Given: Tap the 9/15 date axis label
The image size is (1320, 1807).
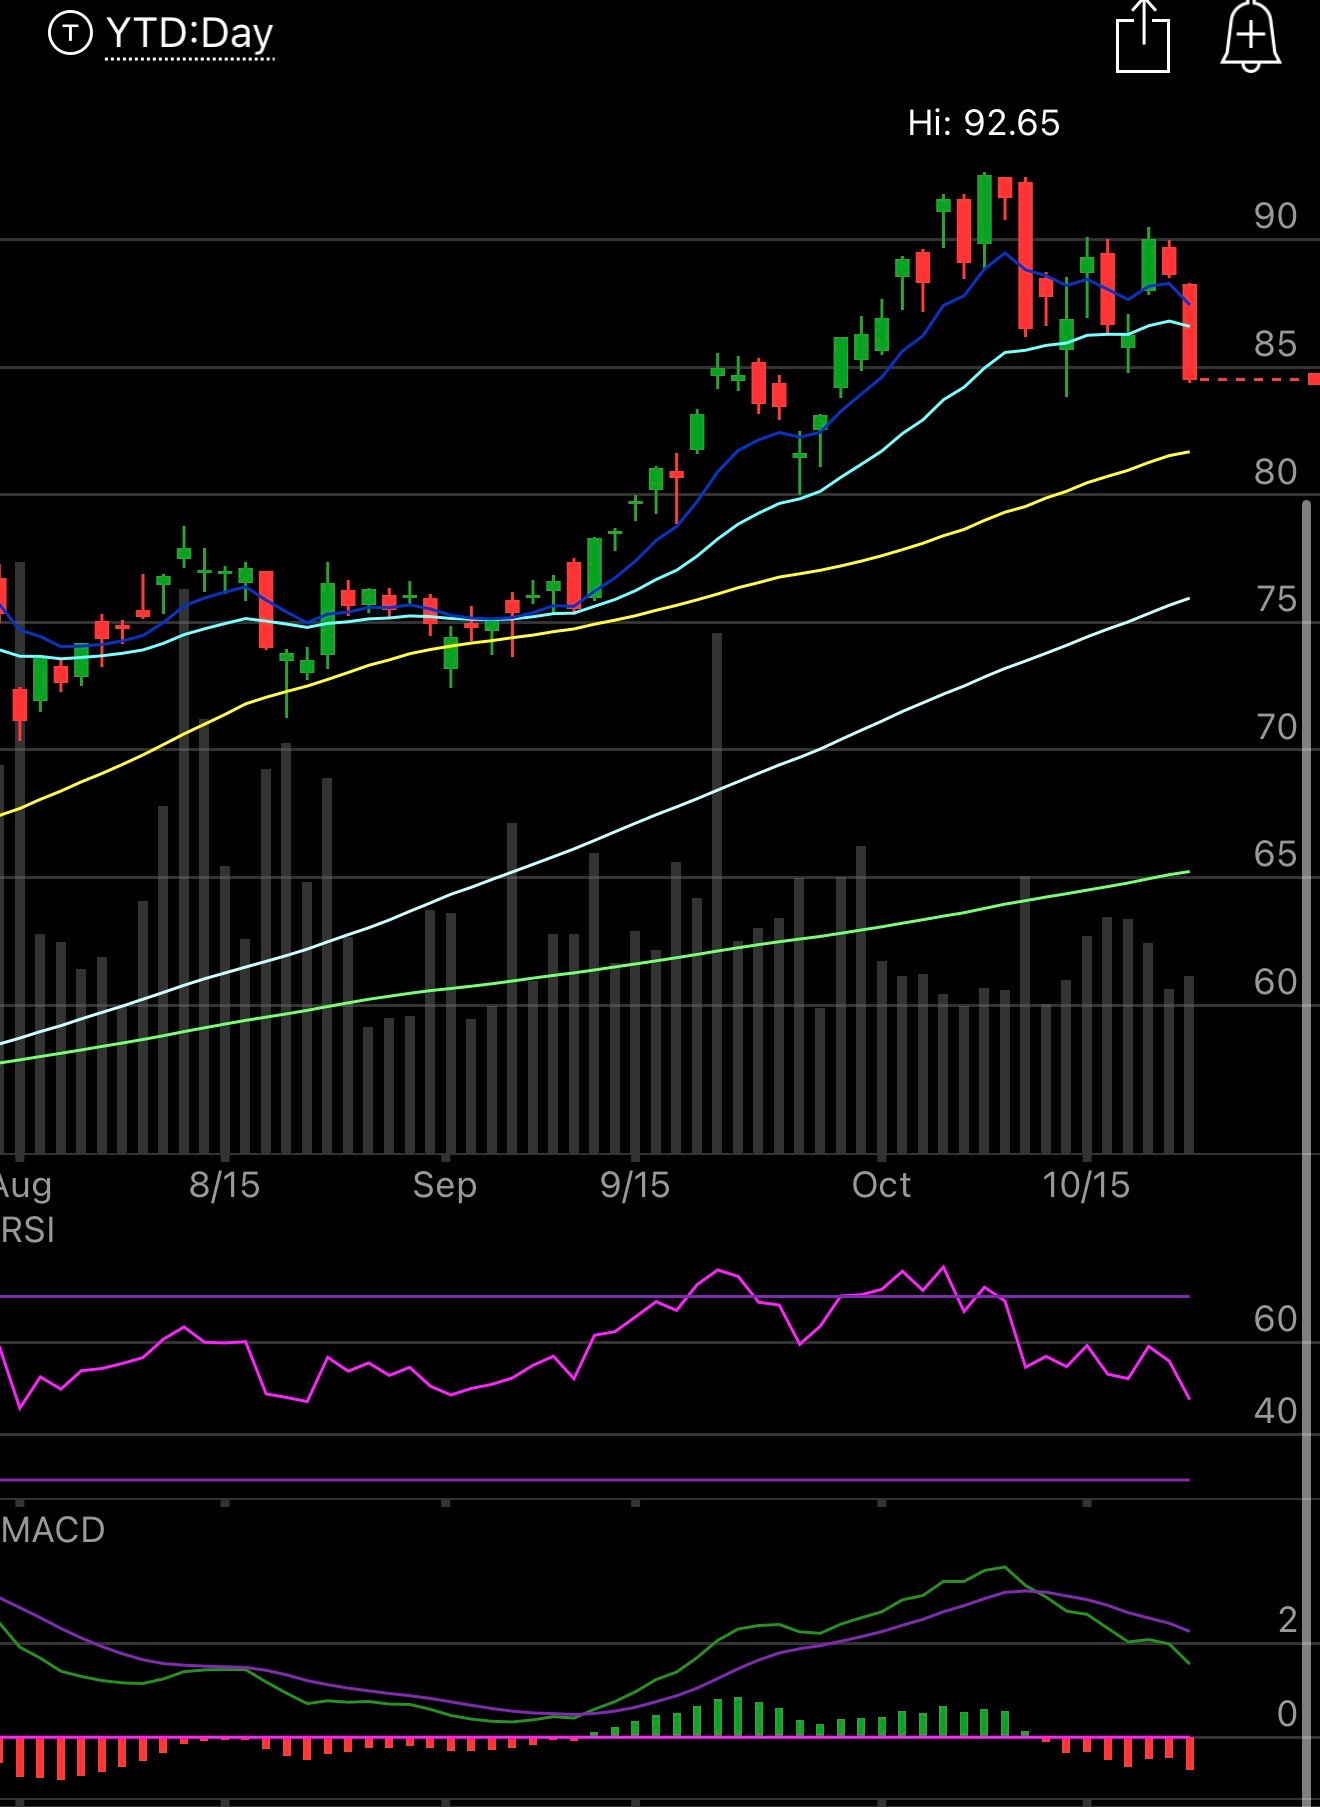Looking at the screenshot, I should (634, 1185).
